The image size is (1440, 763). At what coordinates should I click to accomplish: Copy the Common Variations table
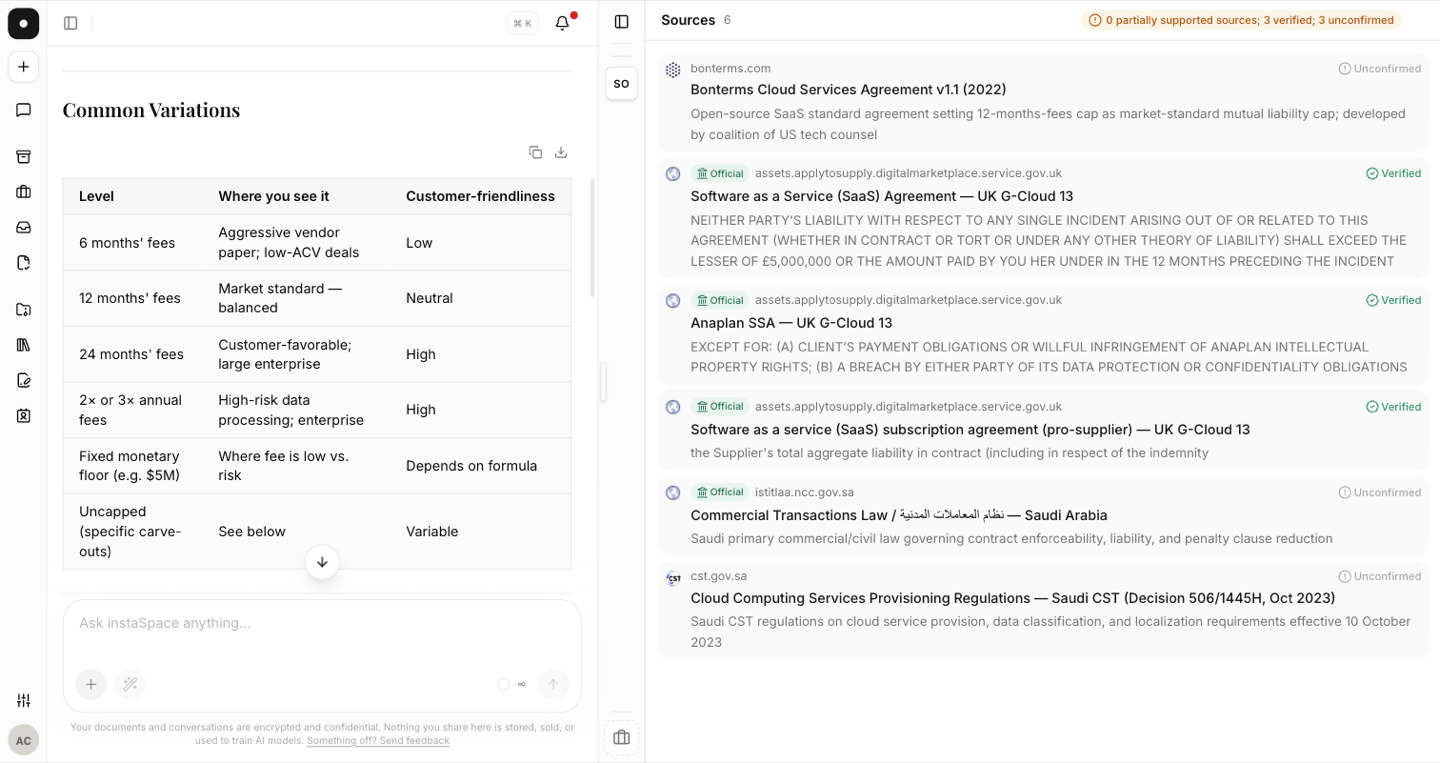535,152
